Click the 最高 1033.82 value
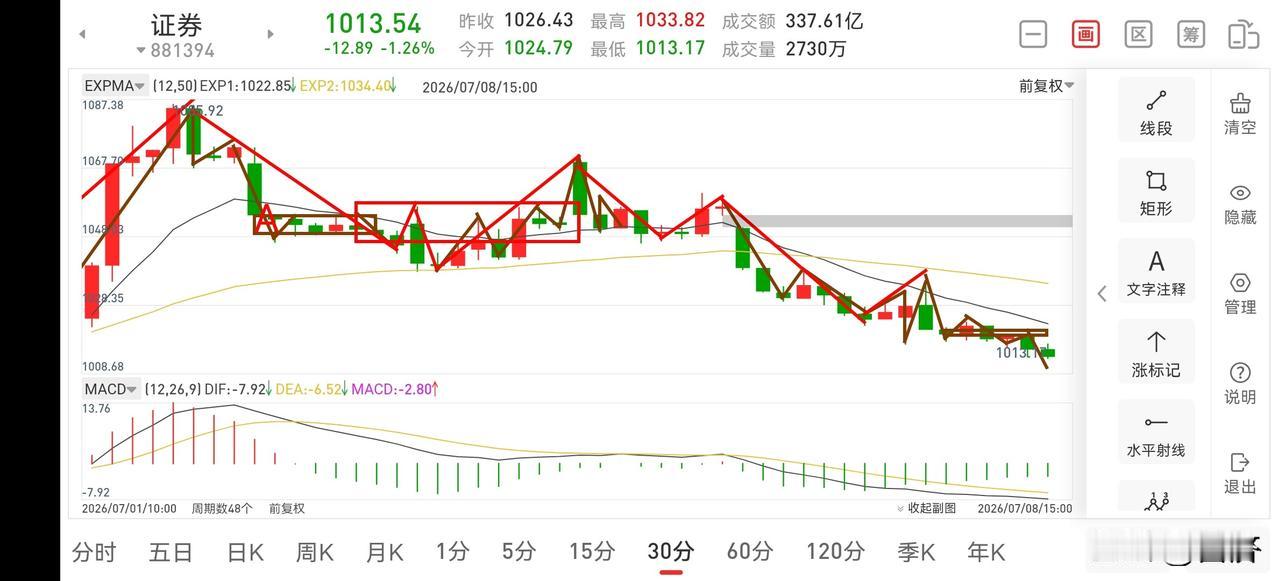The width and height of the screenshot is (1278, 581). point(670,20)
